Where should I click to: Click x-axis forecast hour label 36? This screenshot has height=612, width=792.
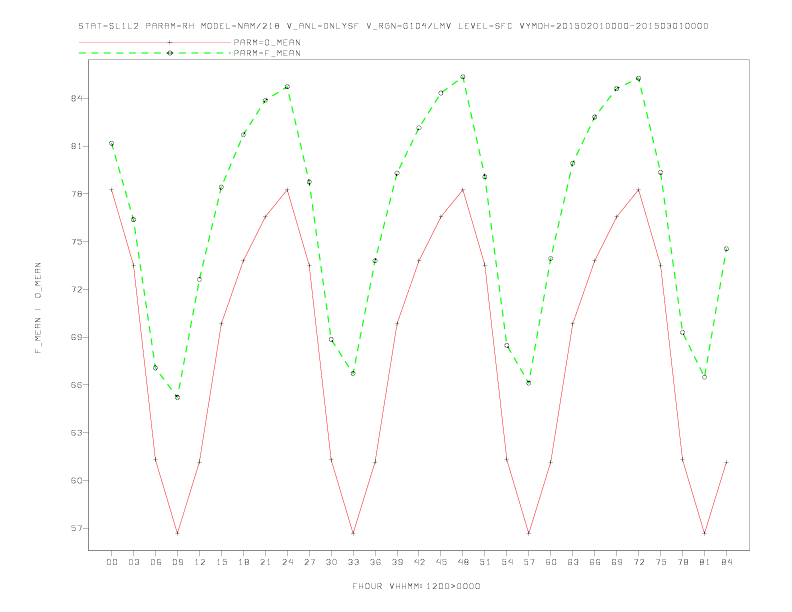pyautogui.click(x=375, y=562)
